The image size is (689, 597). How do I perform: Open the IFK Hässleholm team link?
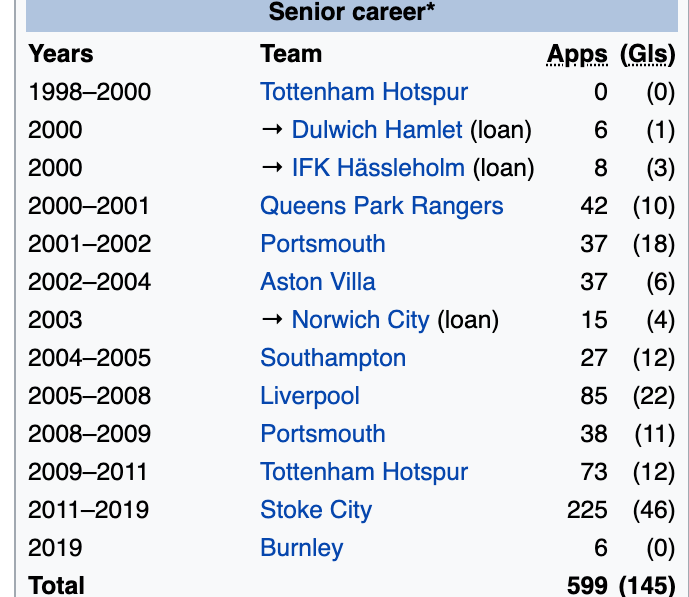pos(378,168)
